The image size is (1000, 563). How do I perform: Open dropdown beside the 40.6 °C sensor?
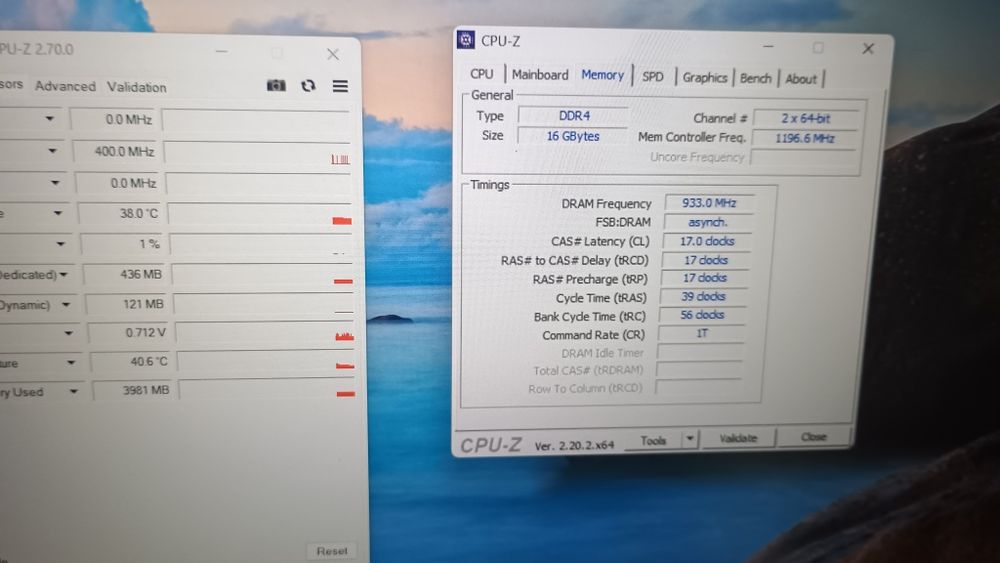click(x=71, y=362)
